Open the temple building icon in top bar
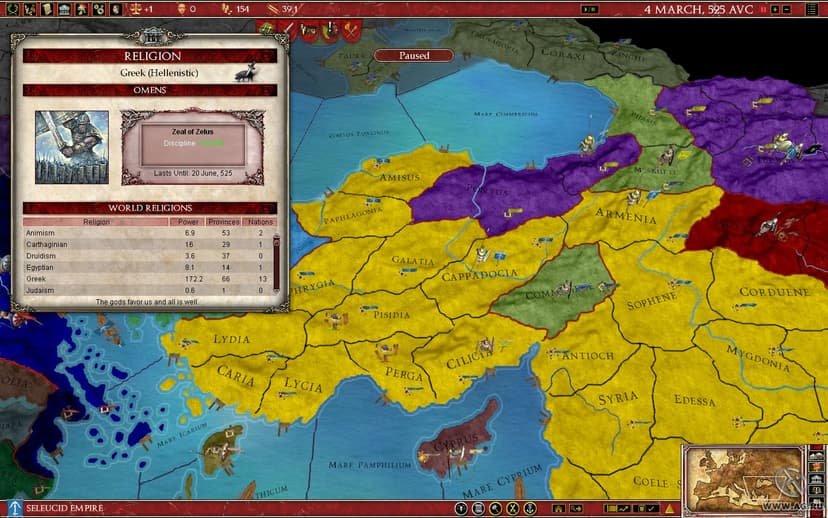828x518 pixels. pos(64,8)
